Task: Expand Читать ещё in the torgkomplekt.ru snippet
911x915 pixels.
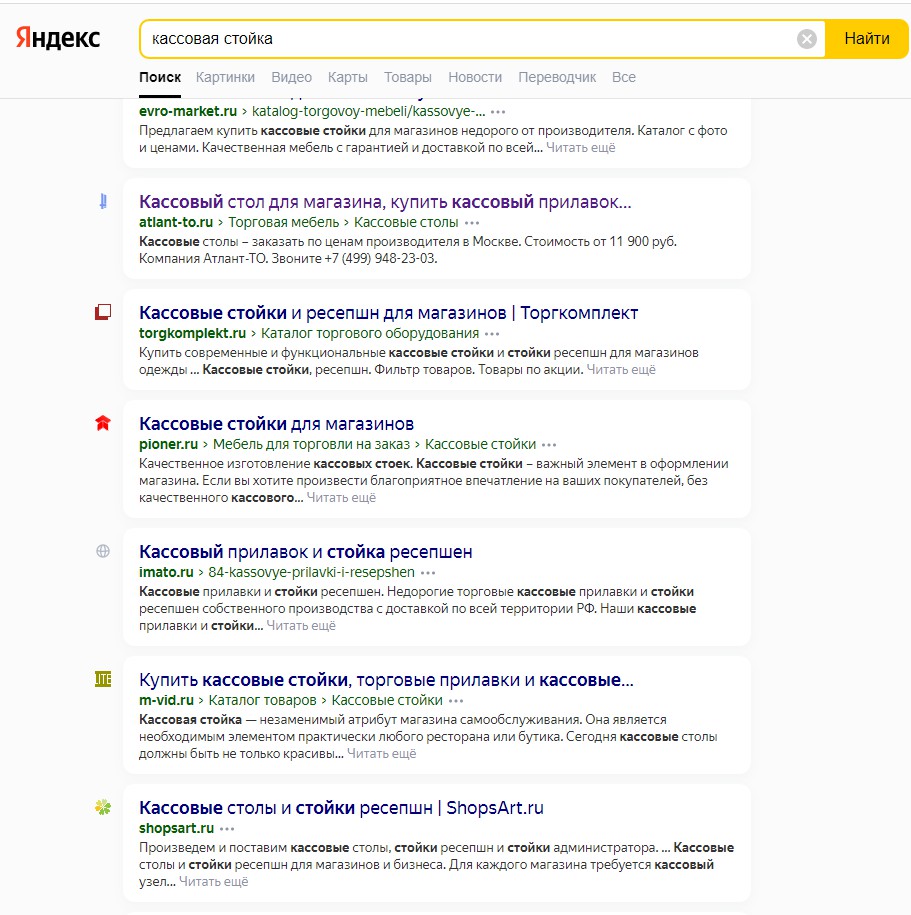Action: pyautogui.click(x=621, y=369)
